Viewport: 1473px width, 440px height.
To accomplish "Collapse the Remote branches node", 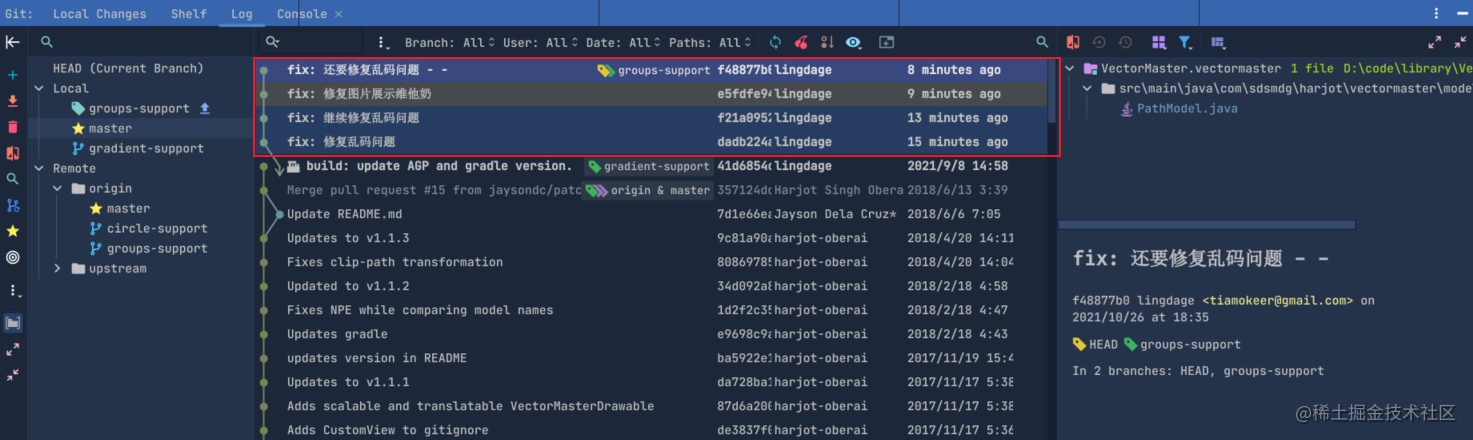I will pos(38,168).
